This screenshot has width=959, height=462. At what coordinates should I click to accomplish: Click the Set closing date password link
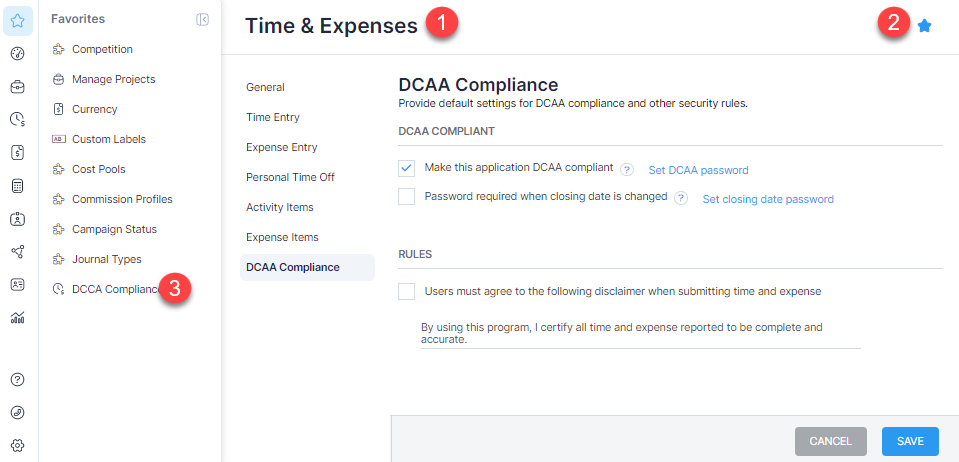coord(768,199)
